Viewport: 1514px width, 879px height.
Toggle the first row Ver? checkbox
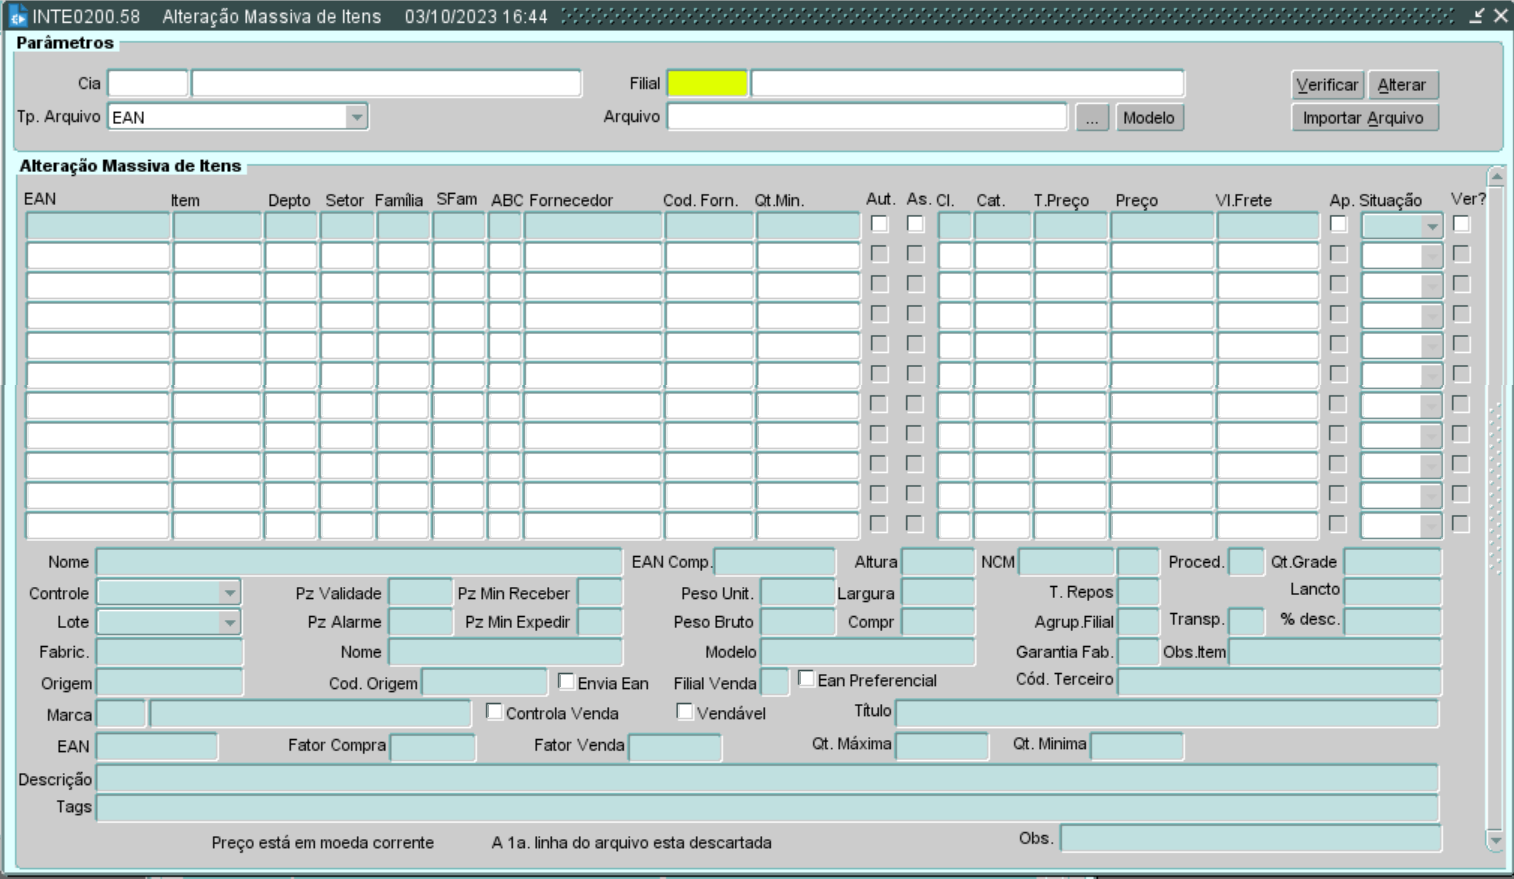click(1461, 225)
